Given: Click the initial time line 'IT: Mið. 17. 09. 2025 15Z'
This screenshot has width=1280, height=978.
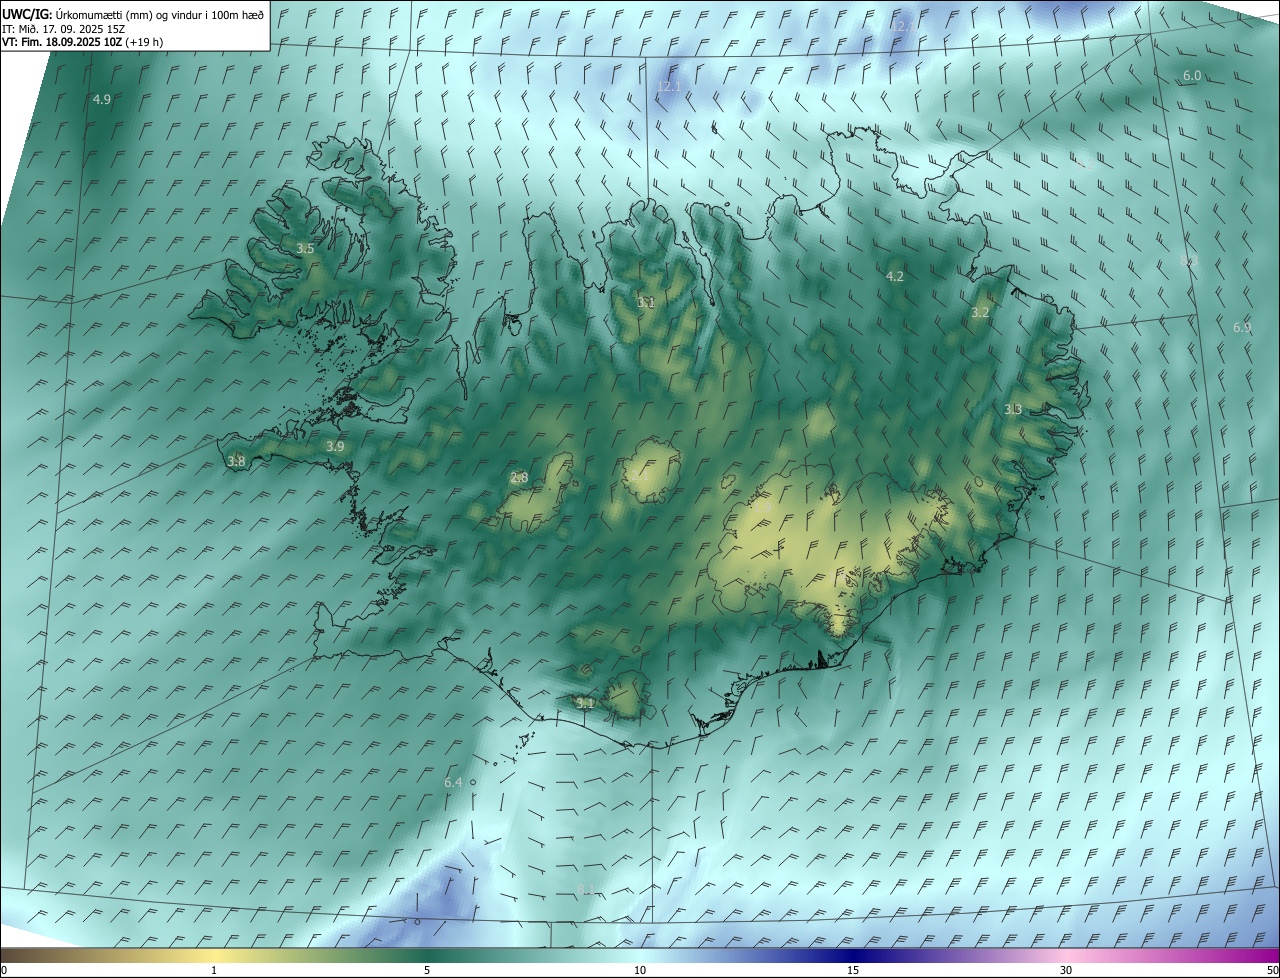Looking at the screenshot, I should point(63,29).
